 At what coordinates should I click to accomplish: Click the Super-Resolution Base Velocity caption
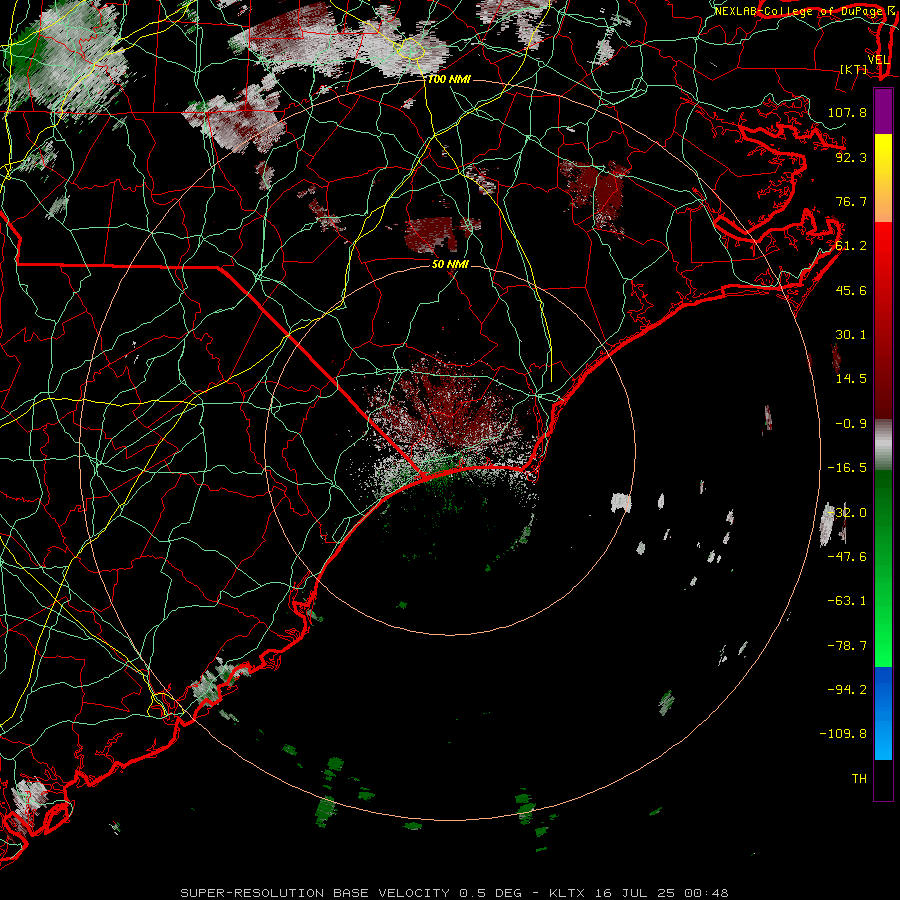click(455, 893)
